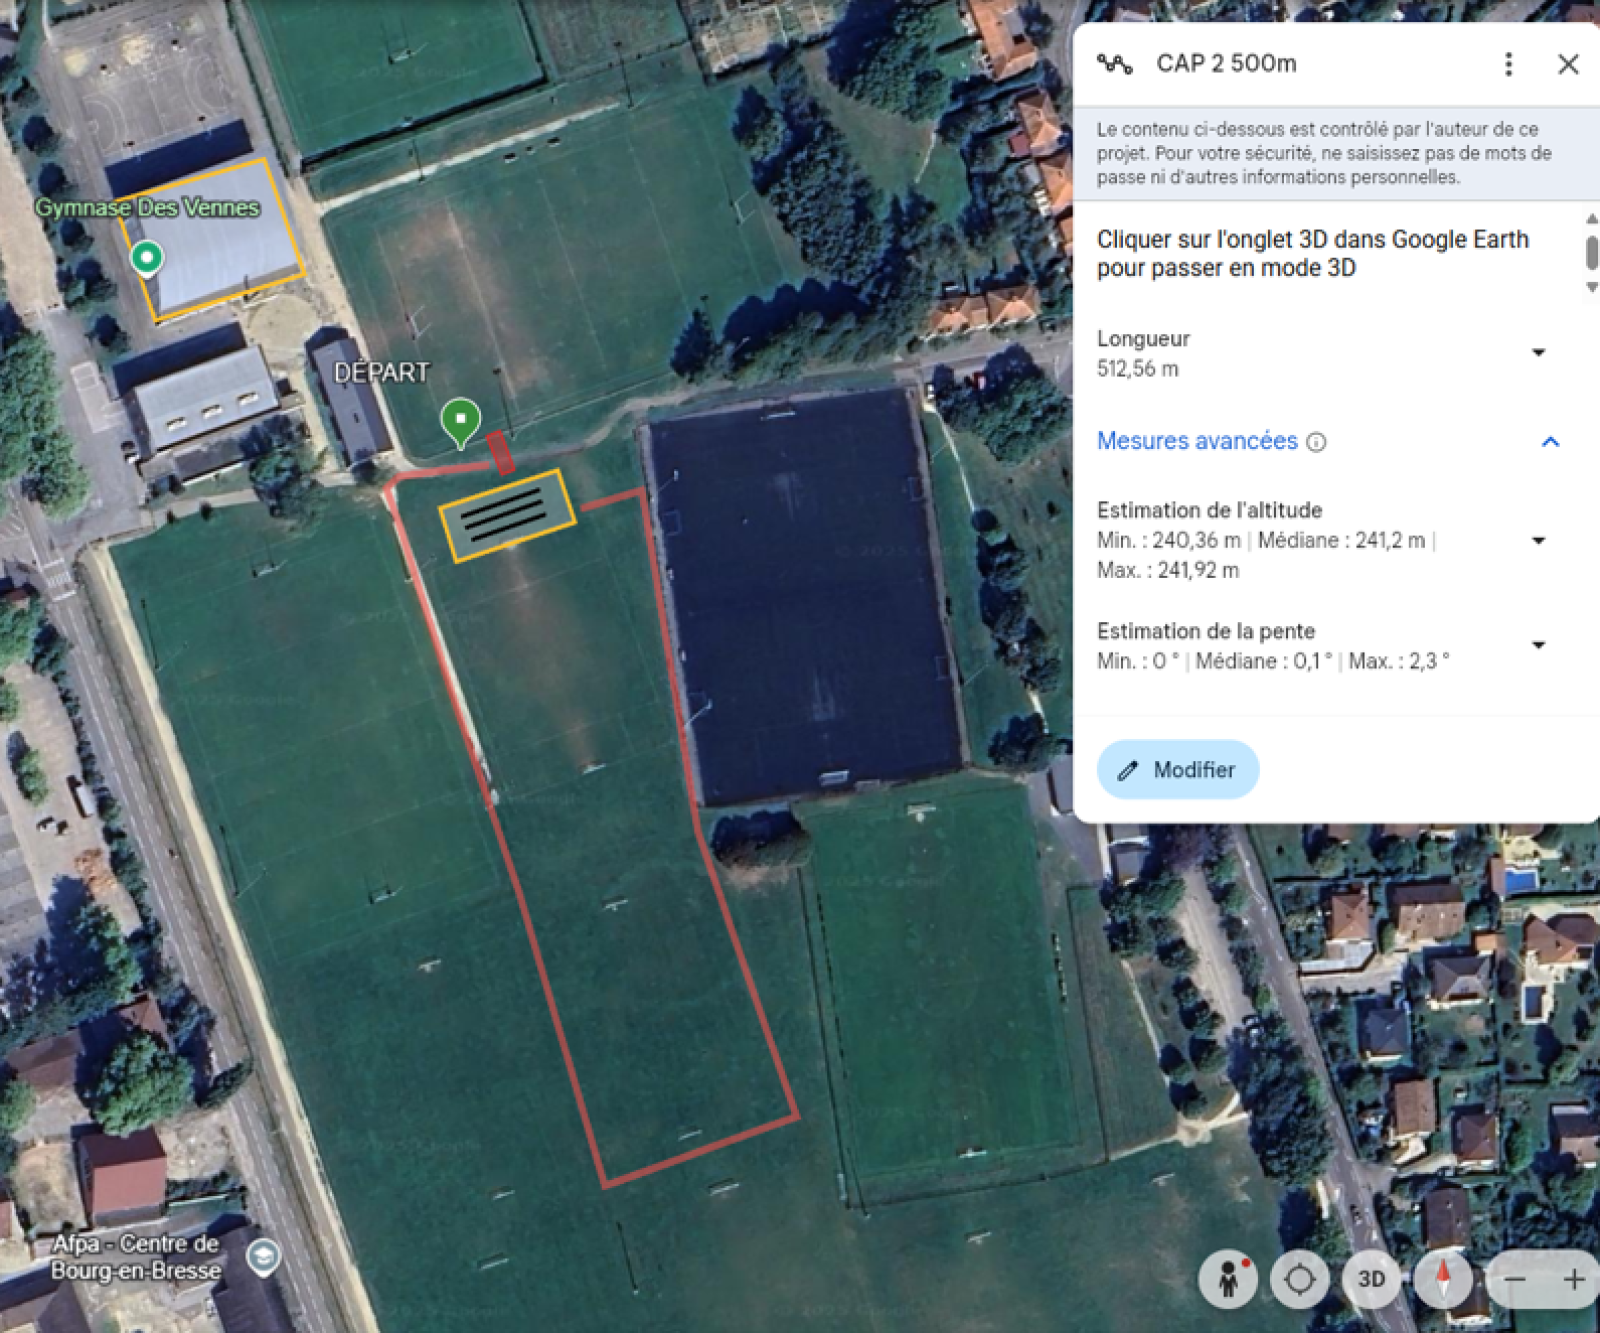
Task: Click the path icon next to CAP 2 500m
Action: click(1115, 64)
